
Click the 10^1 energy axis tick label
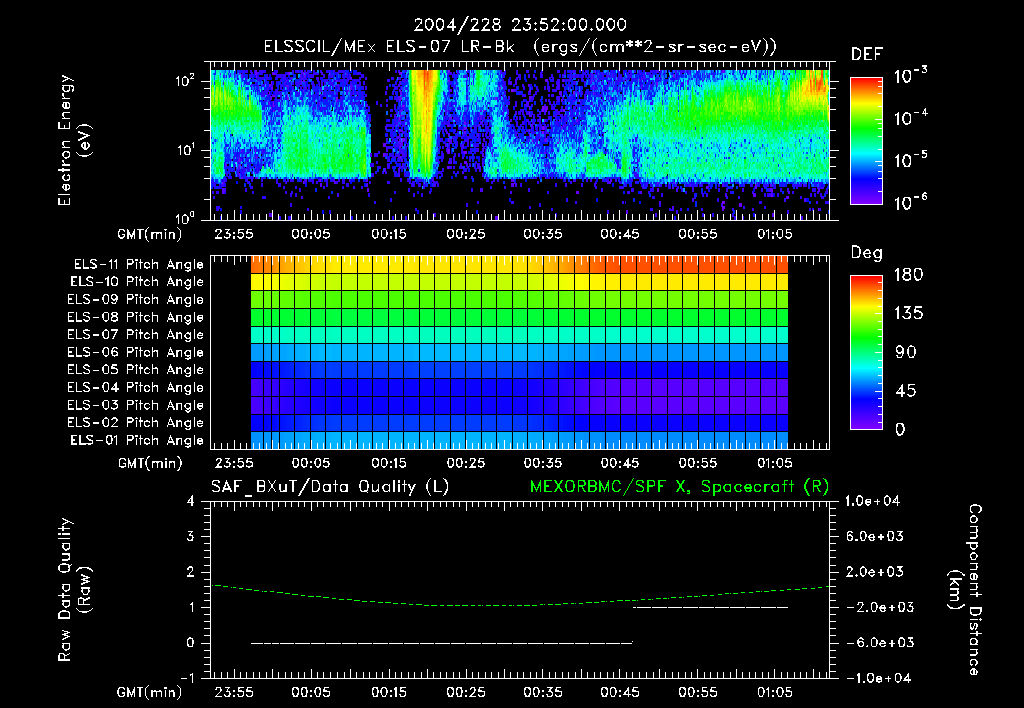click(185, 150)
